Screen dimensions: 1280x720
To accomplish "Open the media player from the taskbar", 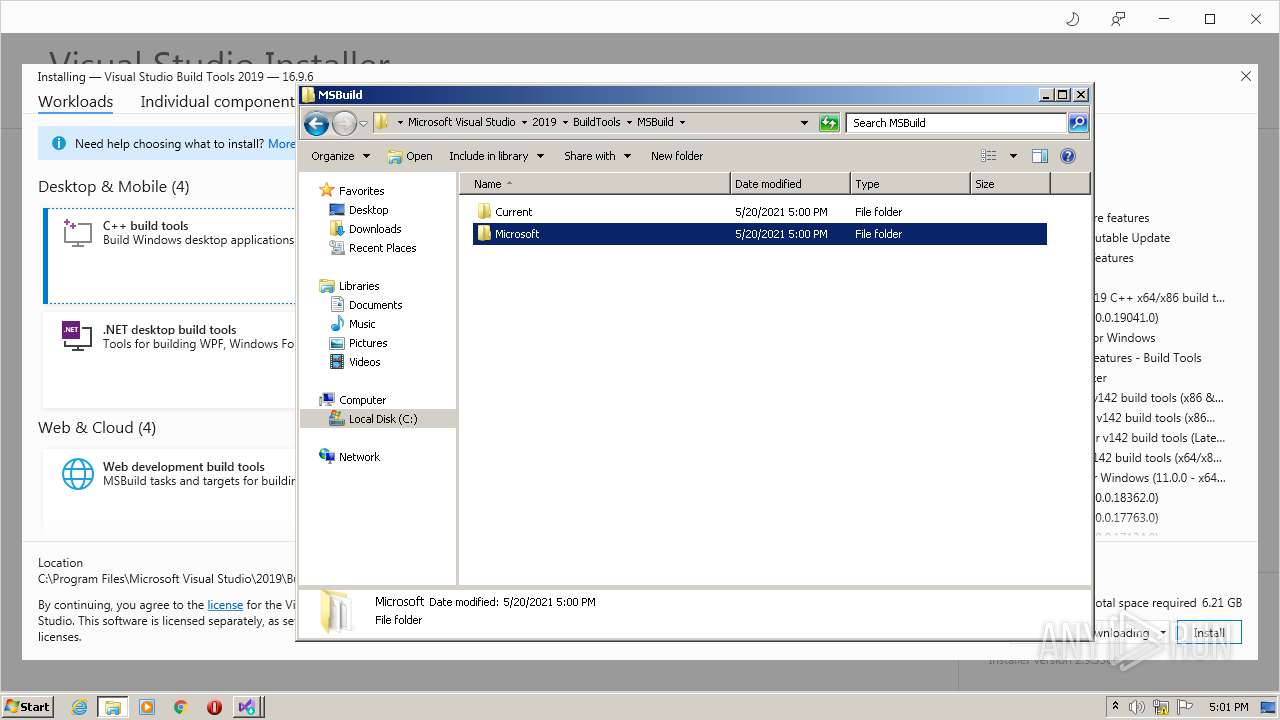I will tap(147, 707).
